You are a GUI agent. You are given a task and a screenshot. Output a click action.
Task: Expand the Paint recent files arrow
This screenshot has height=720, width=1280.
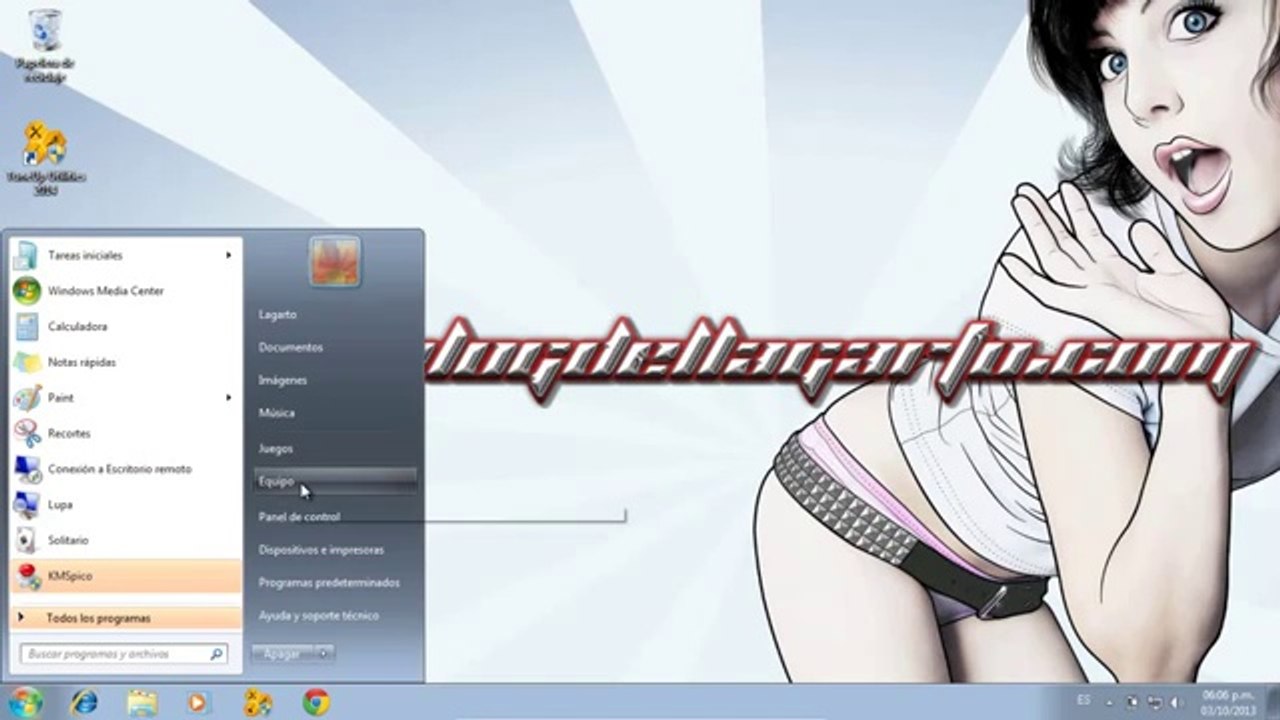pos(228,397)
